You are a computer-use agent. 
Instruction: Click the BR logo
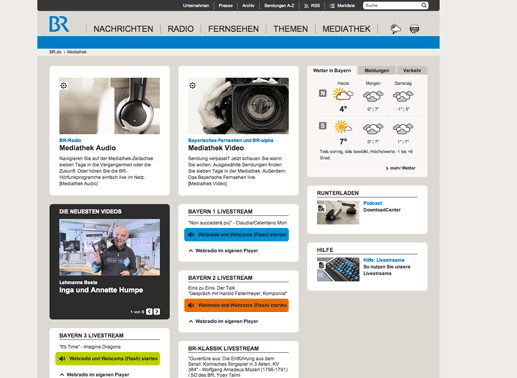coord(59,24)
